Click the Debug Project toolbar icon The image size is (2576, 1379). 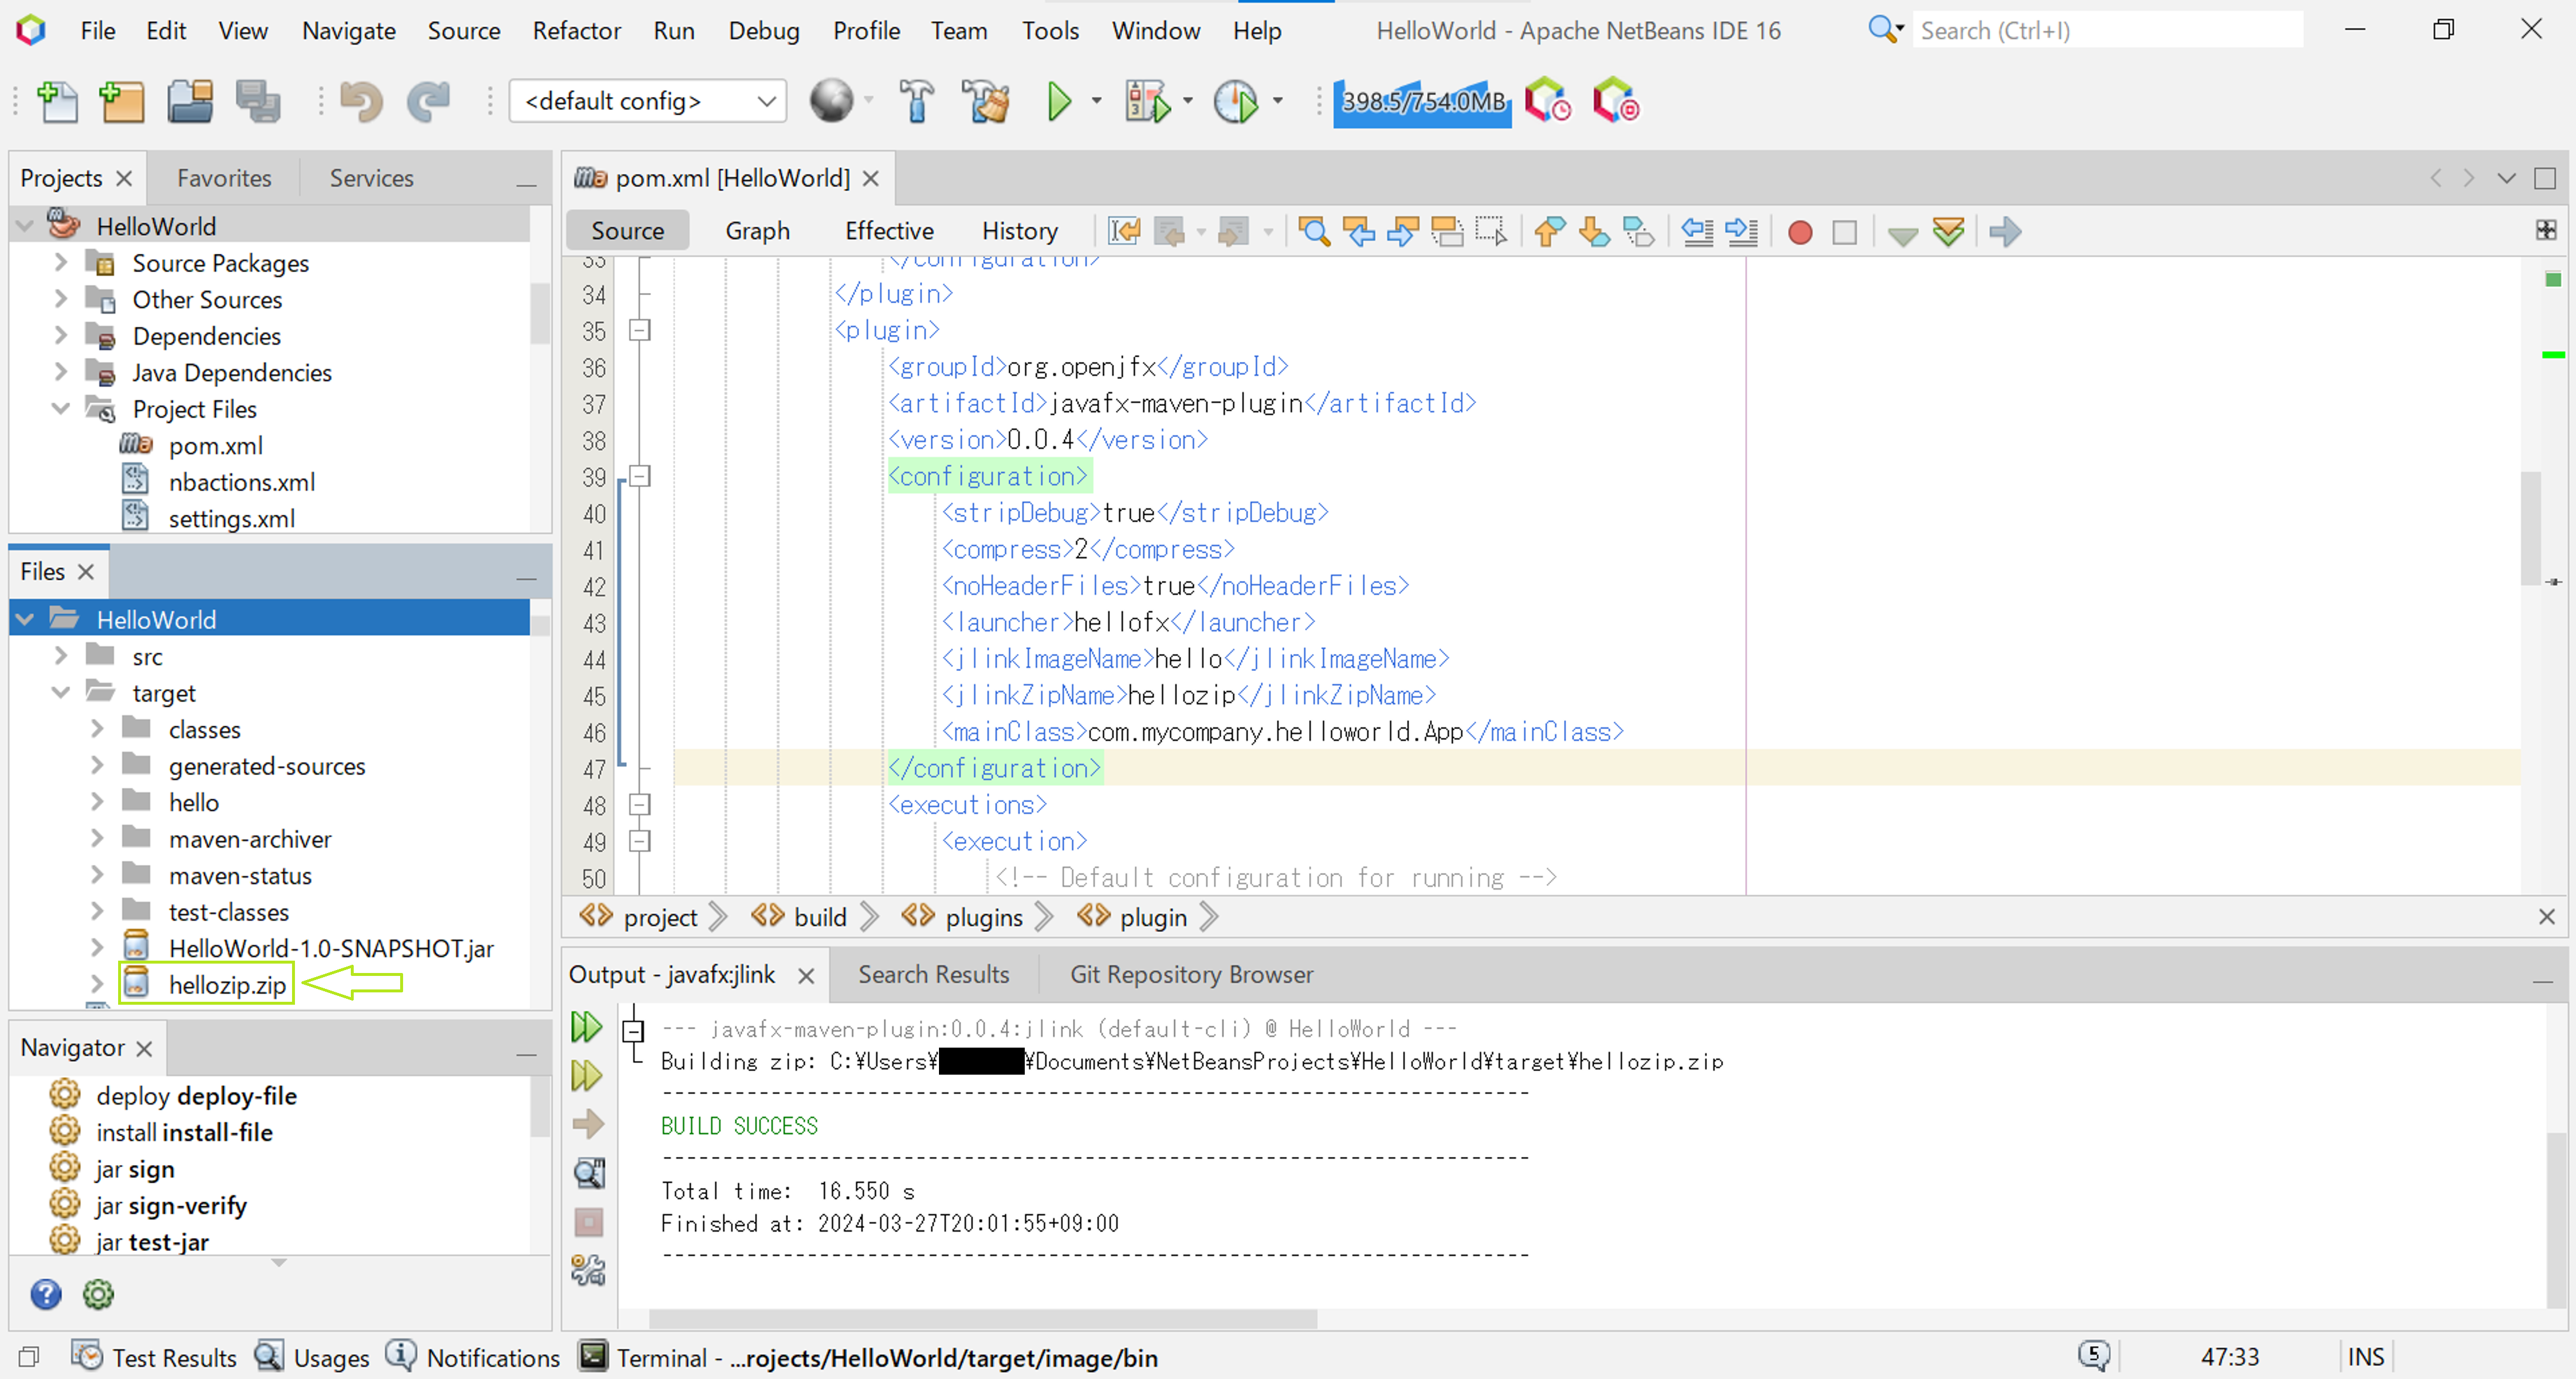click(x=1147, y=102)
